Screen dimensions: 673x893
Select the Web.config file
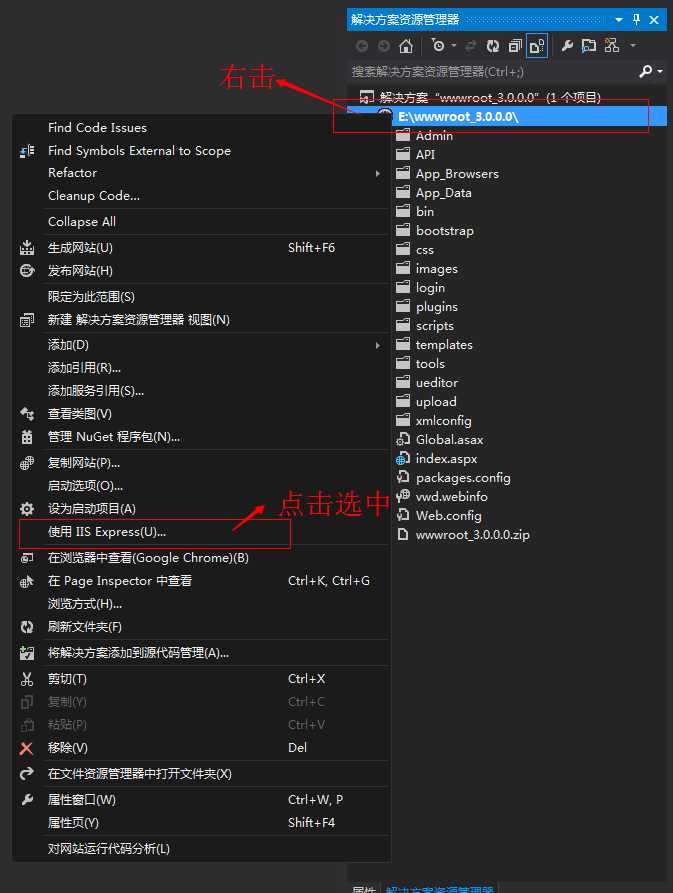point(449,515)
